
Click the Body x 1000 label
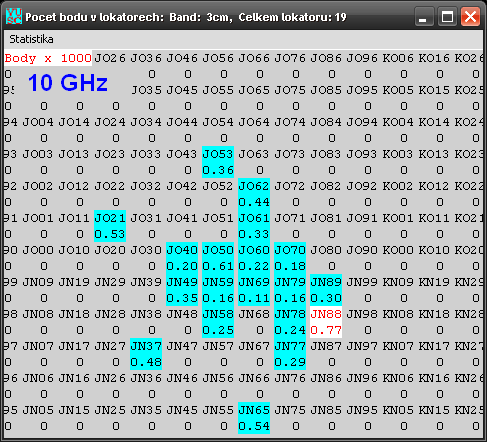(x=48, y=58)
